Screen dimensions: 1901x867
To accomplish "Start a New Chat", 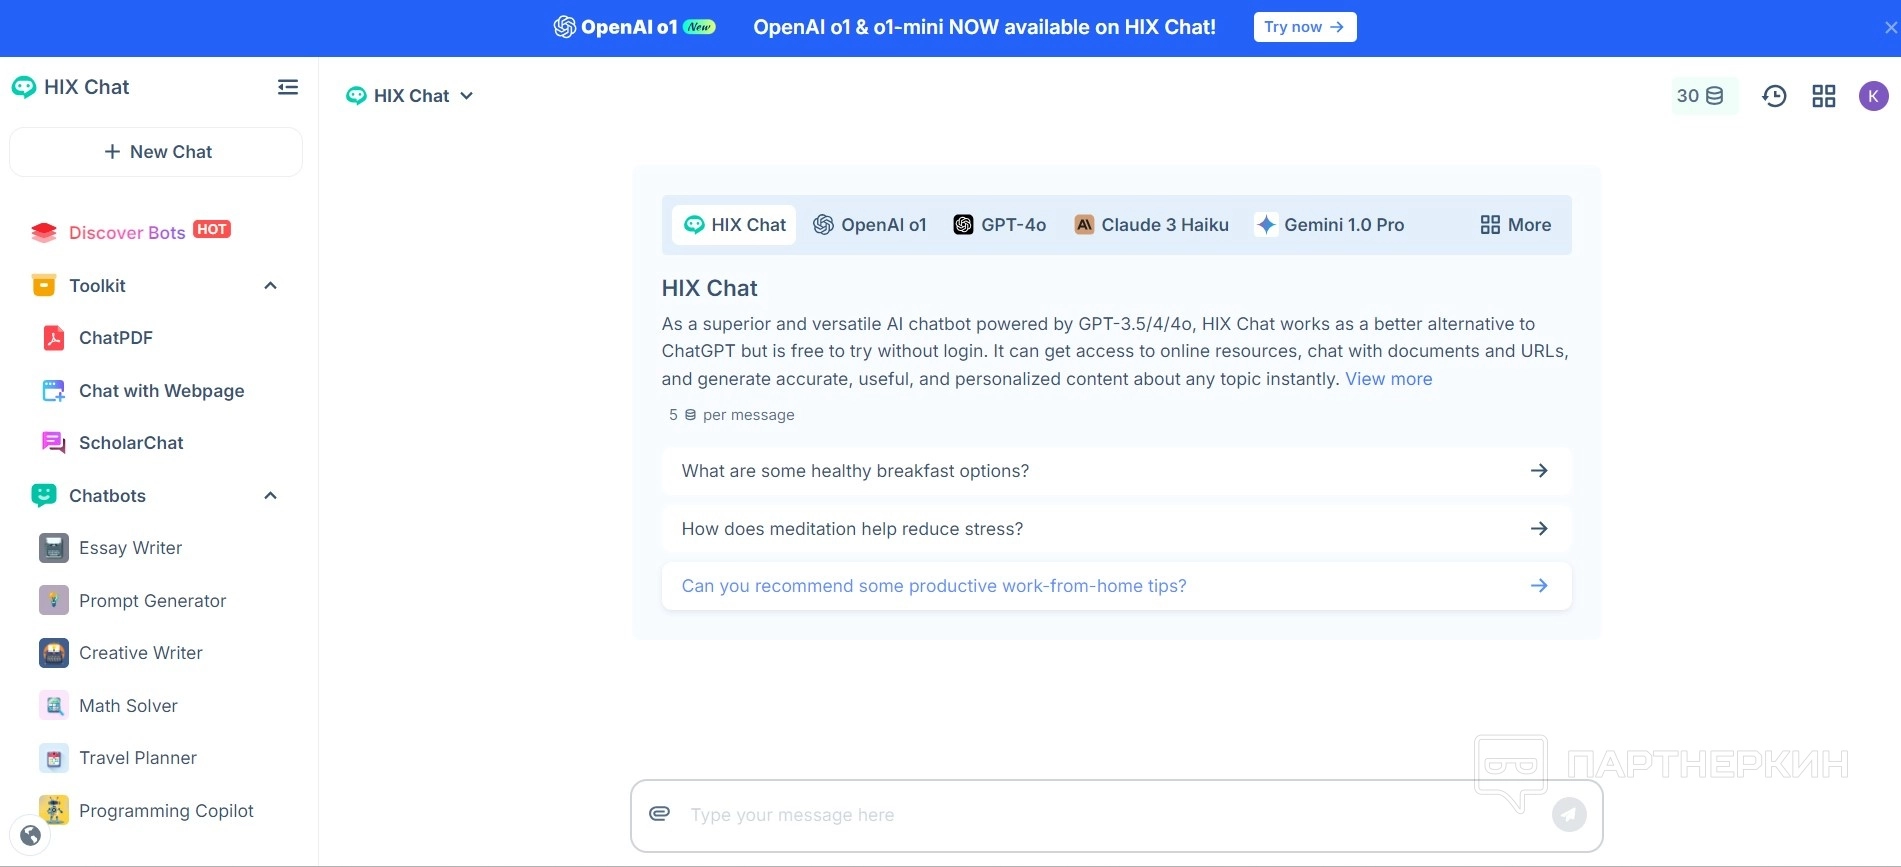I will click(156, 152).
